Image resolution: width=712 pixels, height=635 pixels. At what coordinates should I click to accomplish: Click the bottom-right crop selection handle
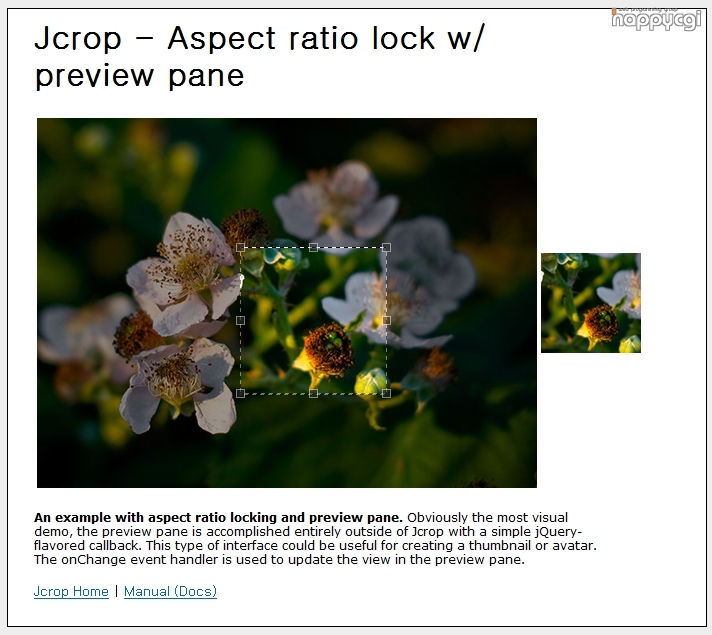386,393
